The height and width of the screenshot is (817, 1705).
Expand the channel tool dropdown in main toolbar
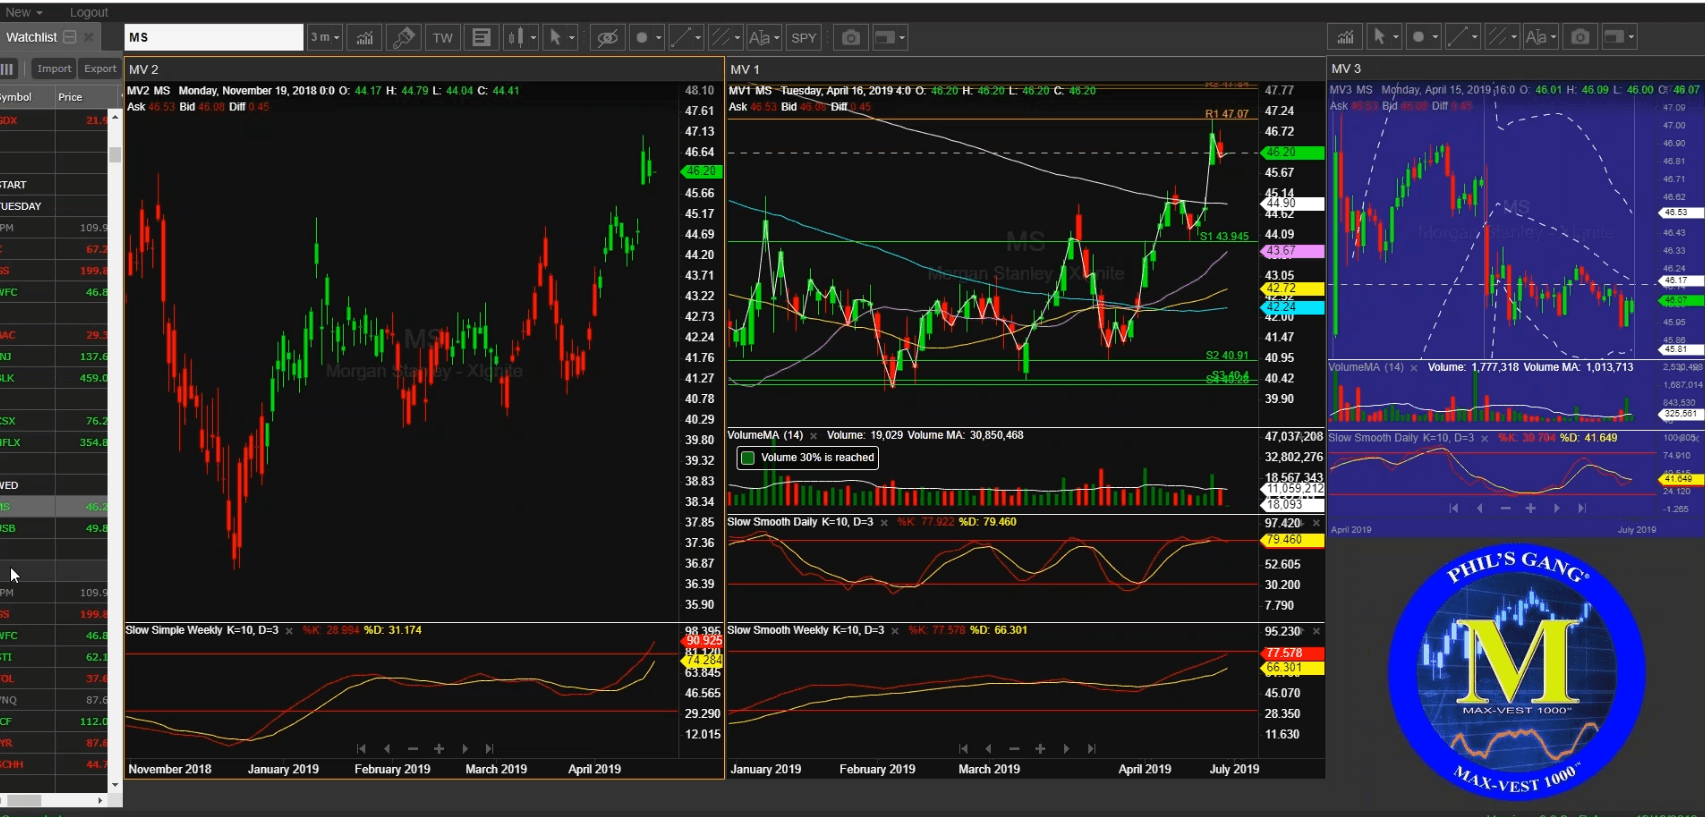click(x=738, y=38)
